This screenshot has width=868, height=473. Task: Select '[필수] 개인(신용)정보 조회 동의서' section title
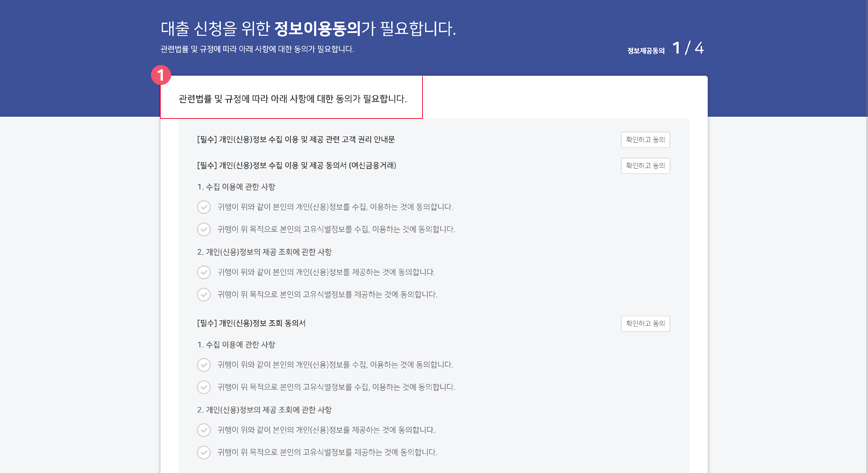[251, 324]
